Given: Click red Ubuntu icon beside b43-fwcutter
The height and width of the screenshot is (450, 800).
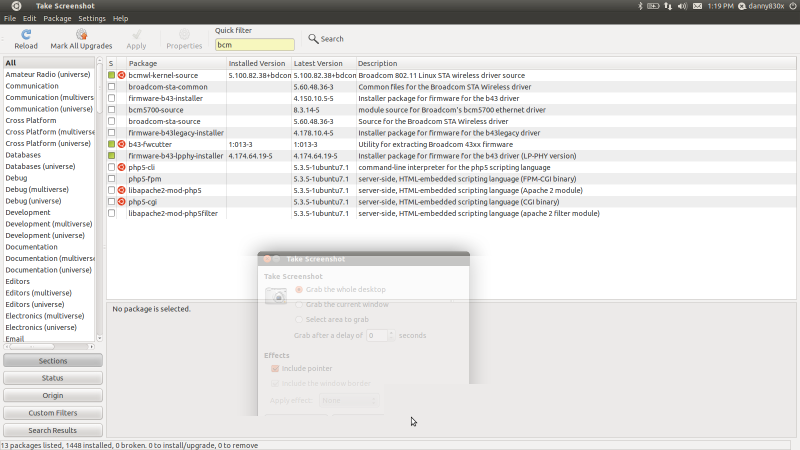Looking at the screenshot, I should pos(121,144).
